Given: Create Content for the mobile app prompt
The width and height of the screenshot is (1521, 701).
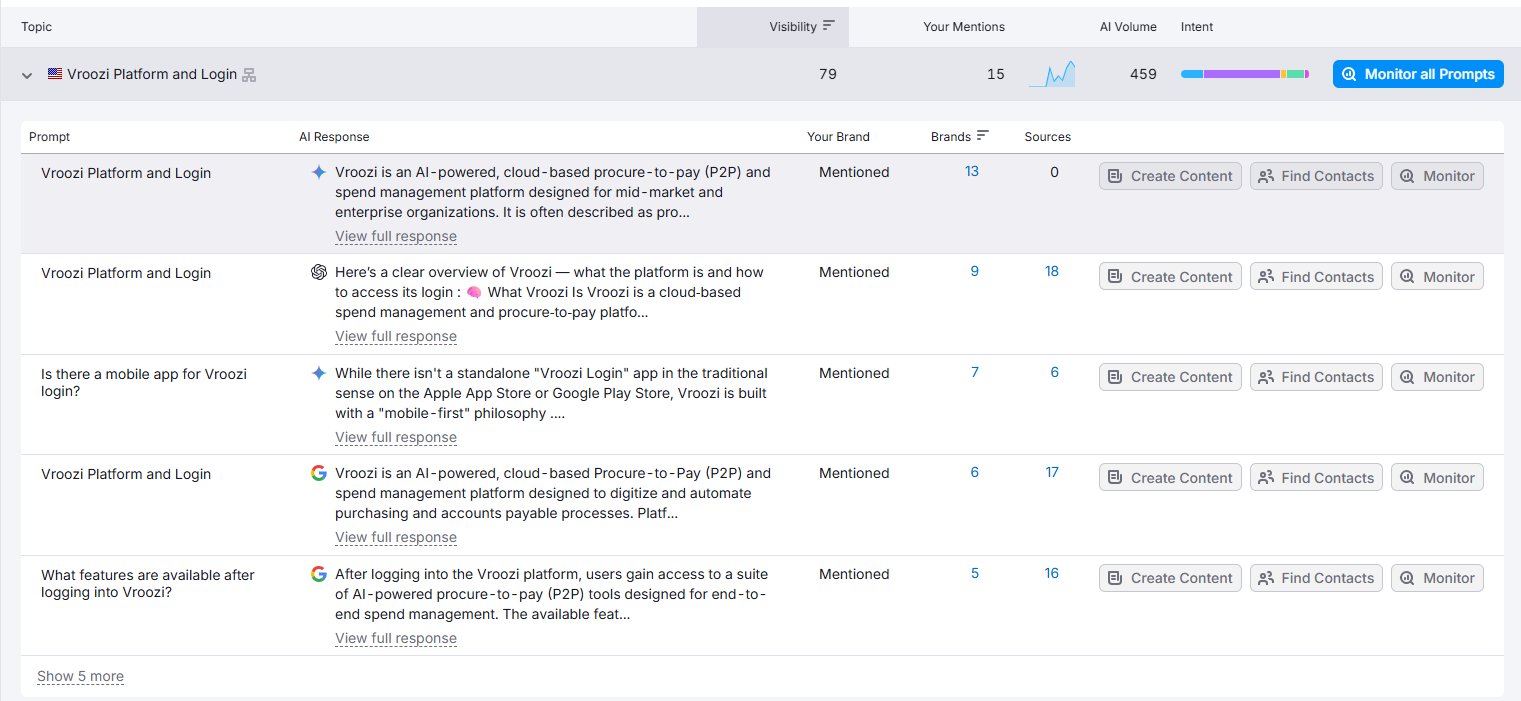Looking at the screenshot, I should 1170,377.
